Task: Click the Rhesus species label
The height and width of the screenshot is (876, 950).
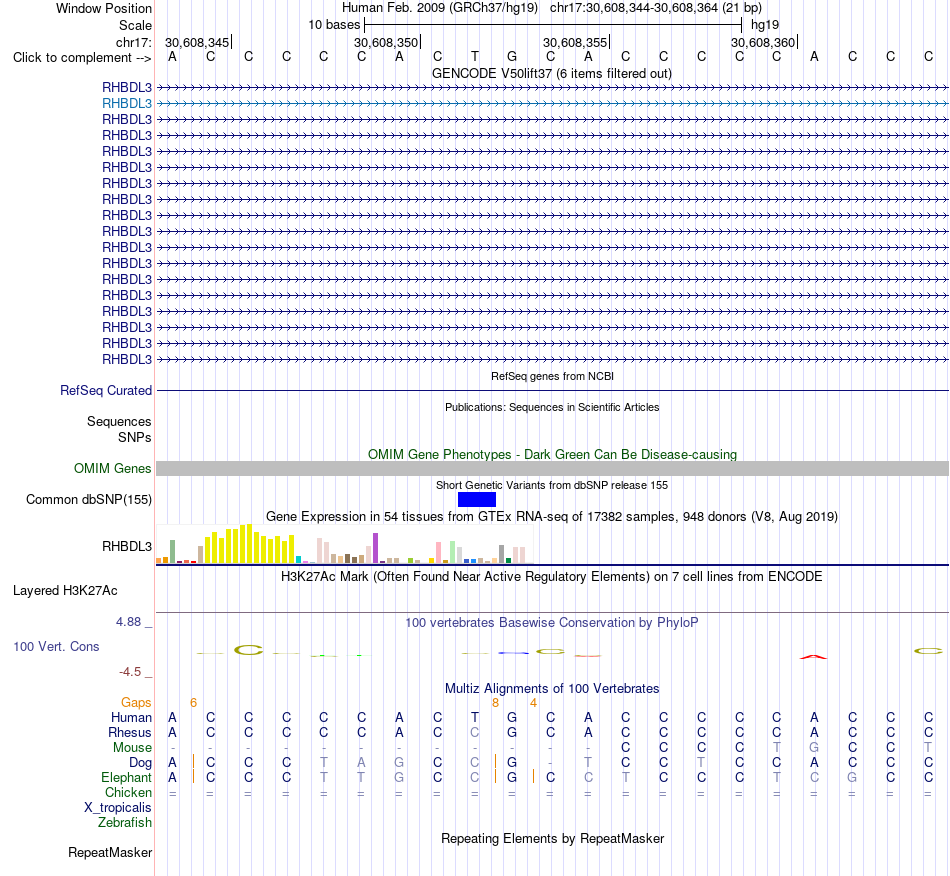Action: [130, 733]
